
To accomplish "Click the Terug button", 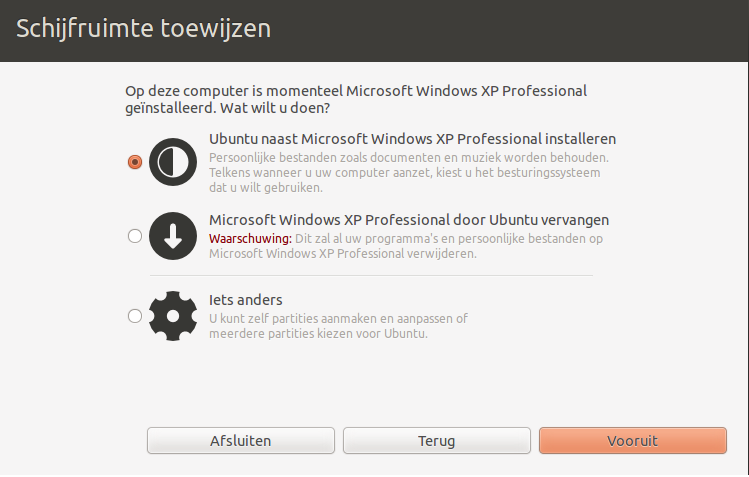I will 437,440.
